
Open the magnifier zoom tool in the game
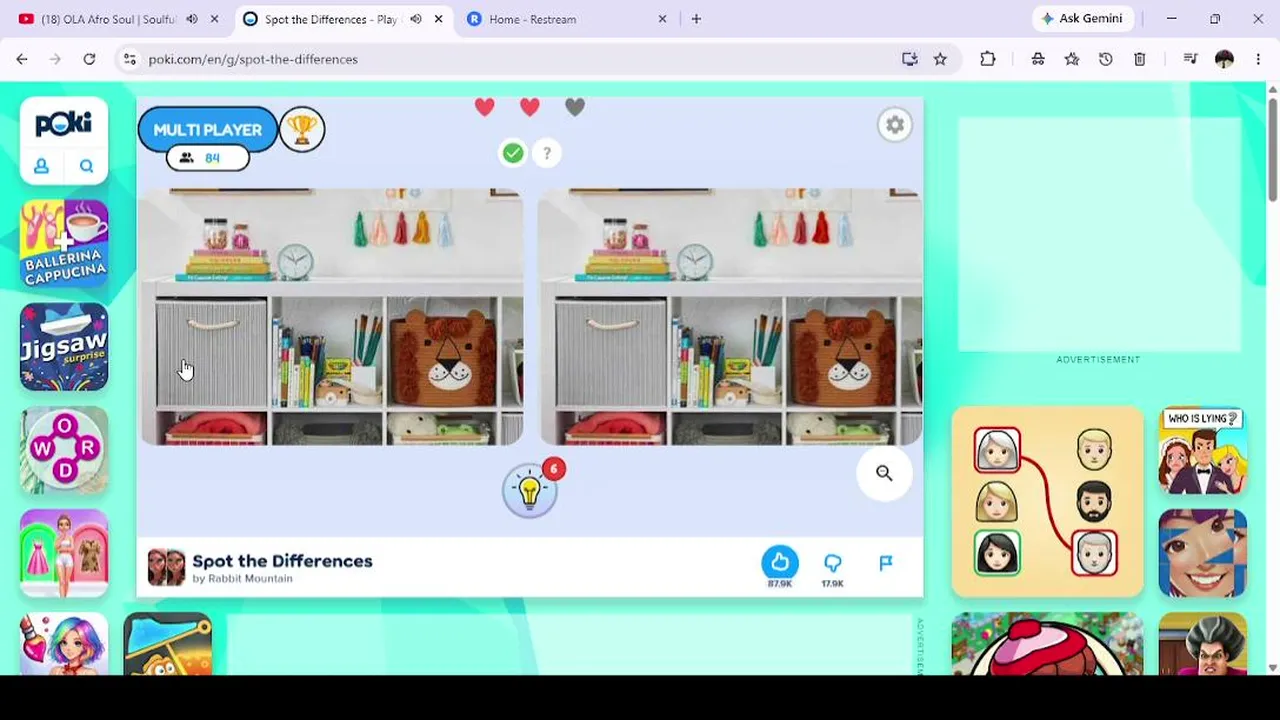coord(884,473)
